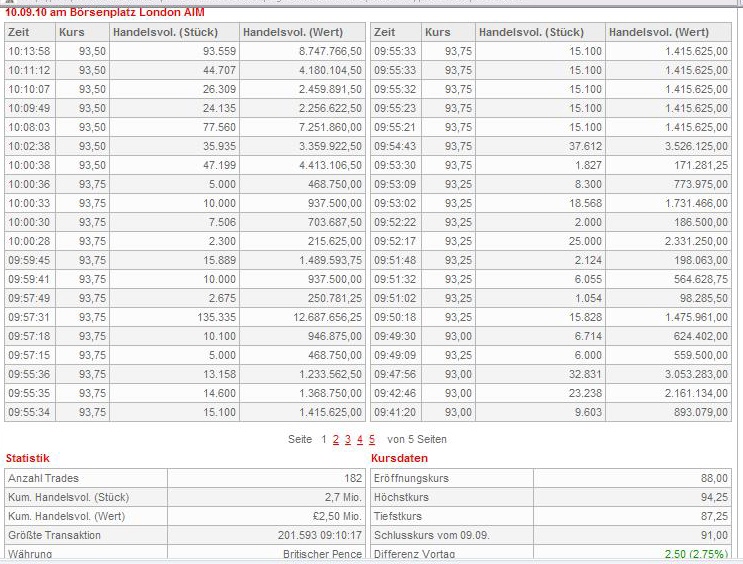Click the Börsenplatz London AIM heading
The image size is (743, 564).
[x=105, y=12]
